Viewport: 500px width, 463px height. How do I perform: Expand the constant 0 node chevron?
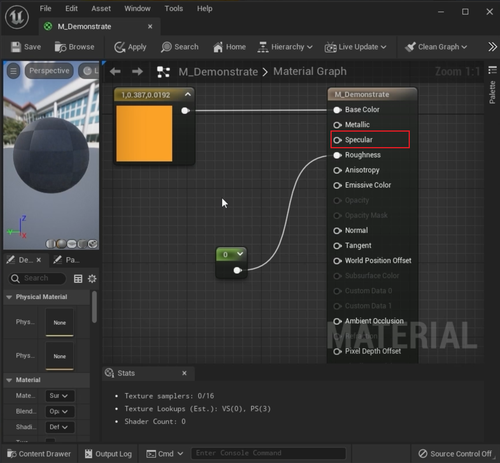coord(240,254)
